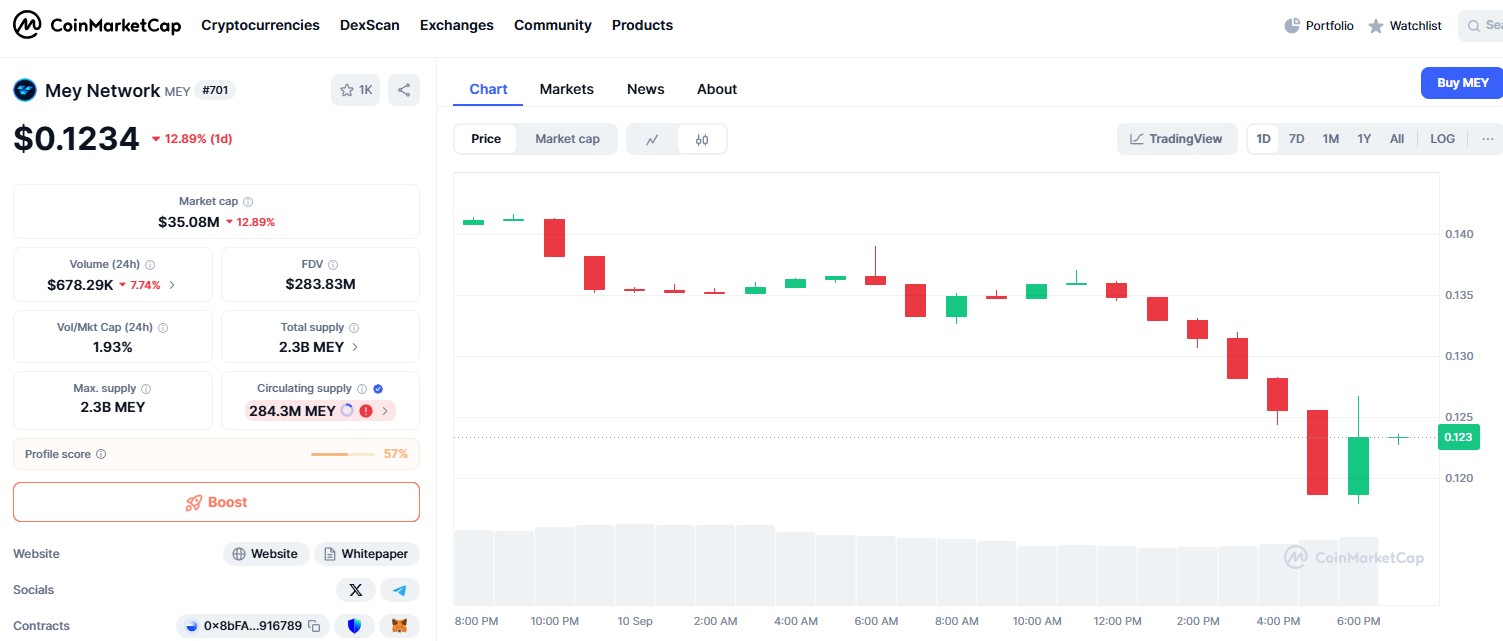The height and width of the screenshot is (641, 1503).
Task: Open Community menu
Action: (x=553, y=25)
